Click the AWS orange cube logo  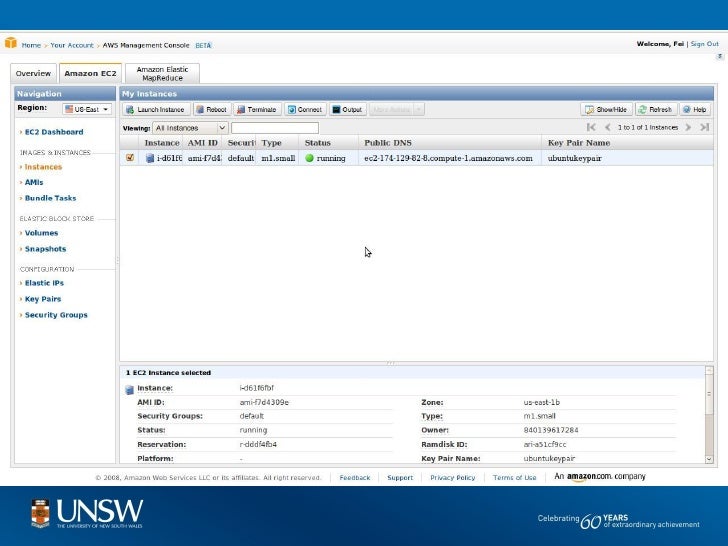coord(11,43)
